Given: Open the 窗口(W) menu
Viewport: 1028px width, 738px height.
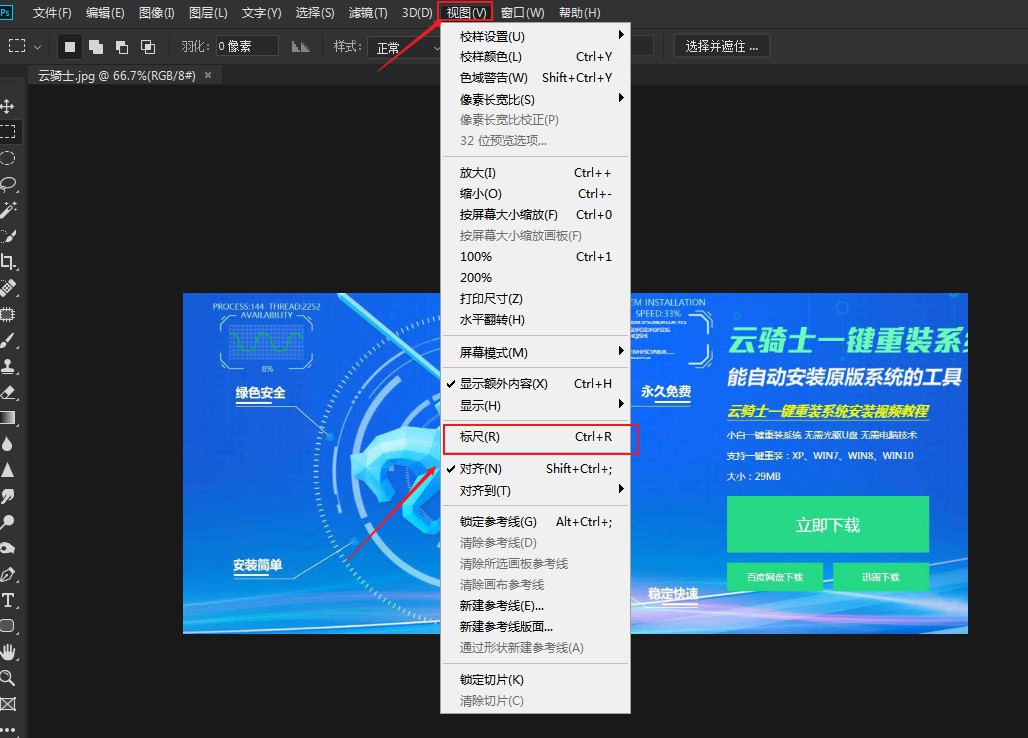Looking at the screenshot, I should [x=523, y=12].
